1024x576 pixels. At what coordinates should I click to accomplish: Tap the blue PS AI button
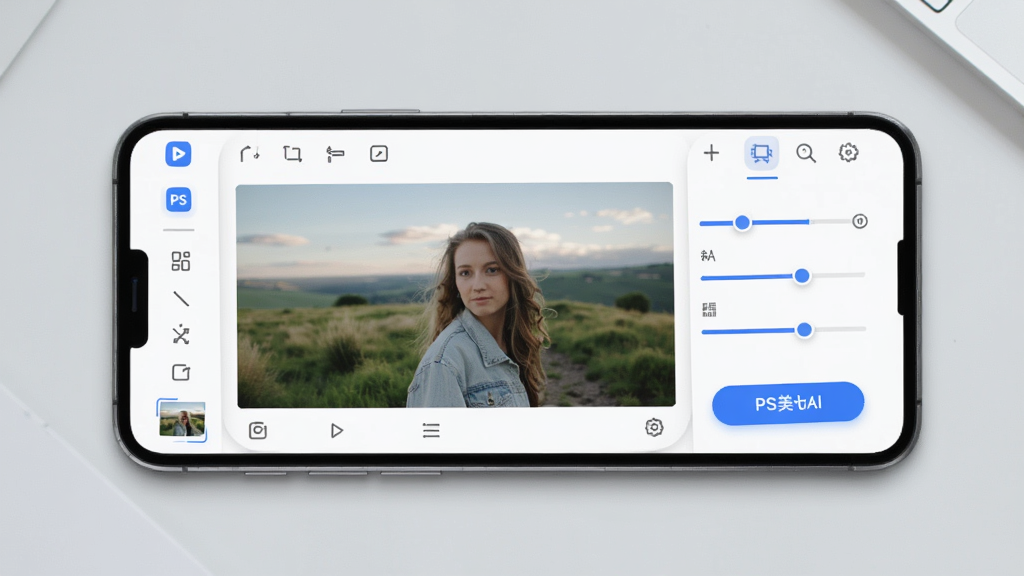pos(788,404)
